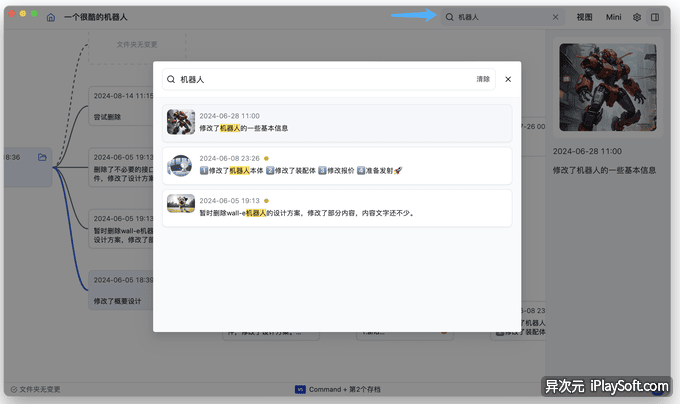Click the 清除 button in search dialog
The height and width of the screenshot is (404, 680).
click(483, 79)
